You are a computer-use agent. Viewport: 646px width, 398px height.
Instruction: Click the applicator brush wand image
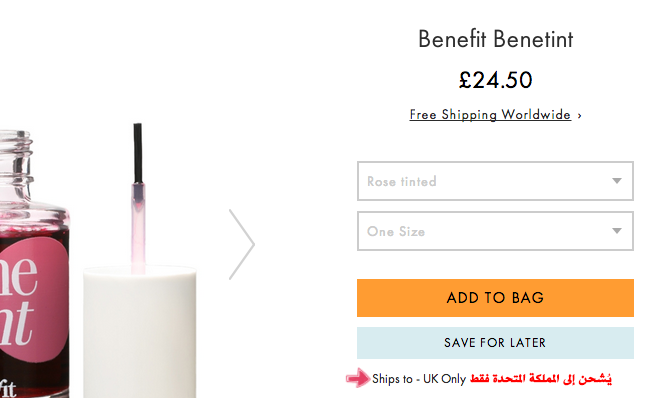point(138,198)
